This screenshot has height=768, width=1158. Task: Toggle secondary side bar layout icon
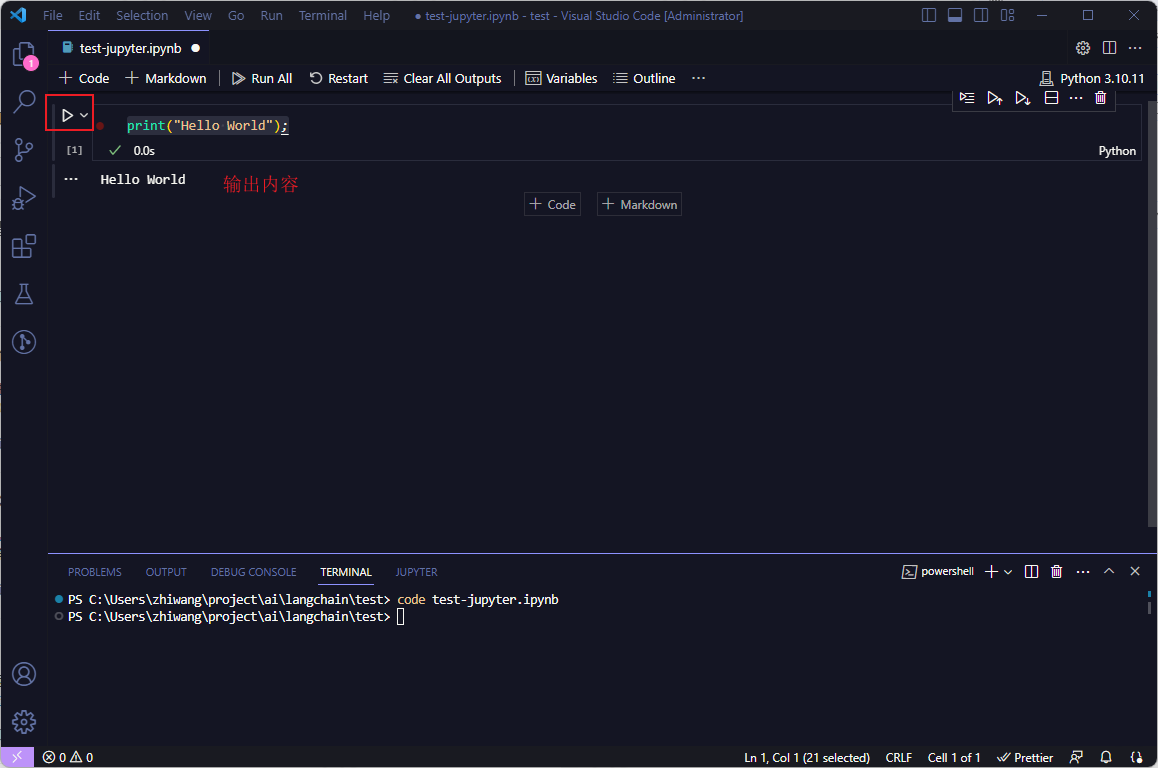[981, 16]
